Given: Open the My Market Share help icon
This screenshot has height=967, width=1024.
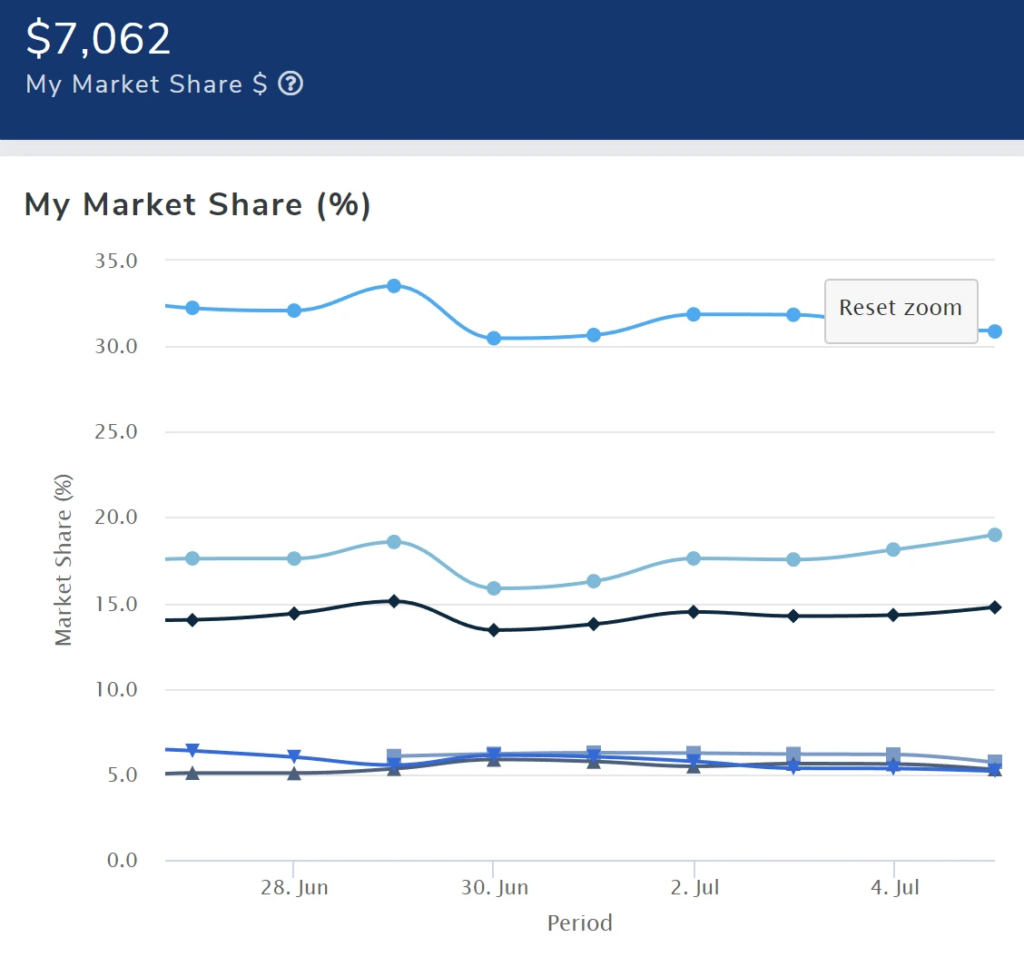Looking at the screenshot, I should click(x=290, y=85).
